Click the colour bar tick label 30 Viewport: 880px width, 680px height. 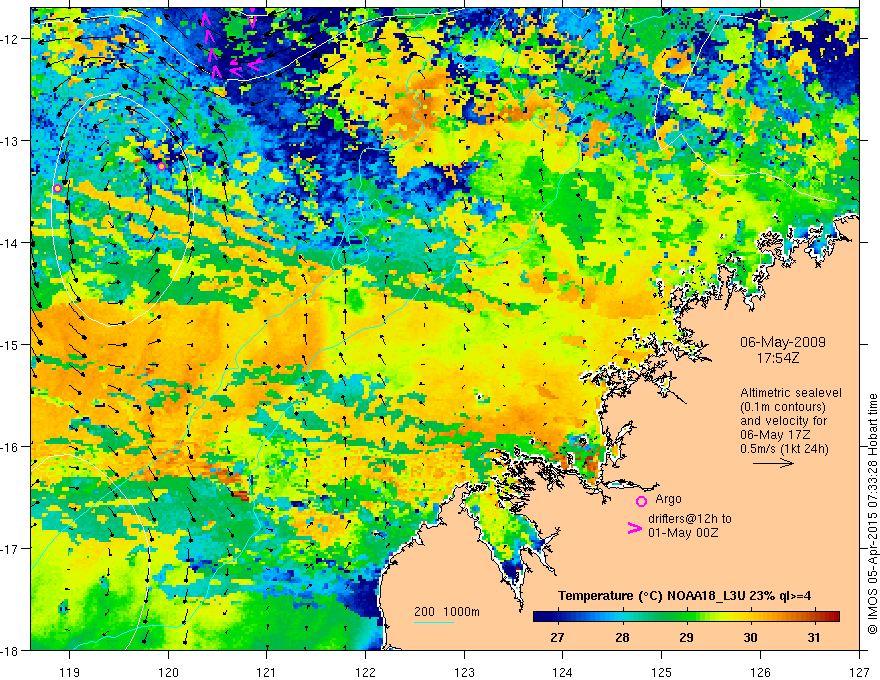click(x=750, y=637)
